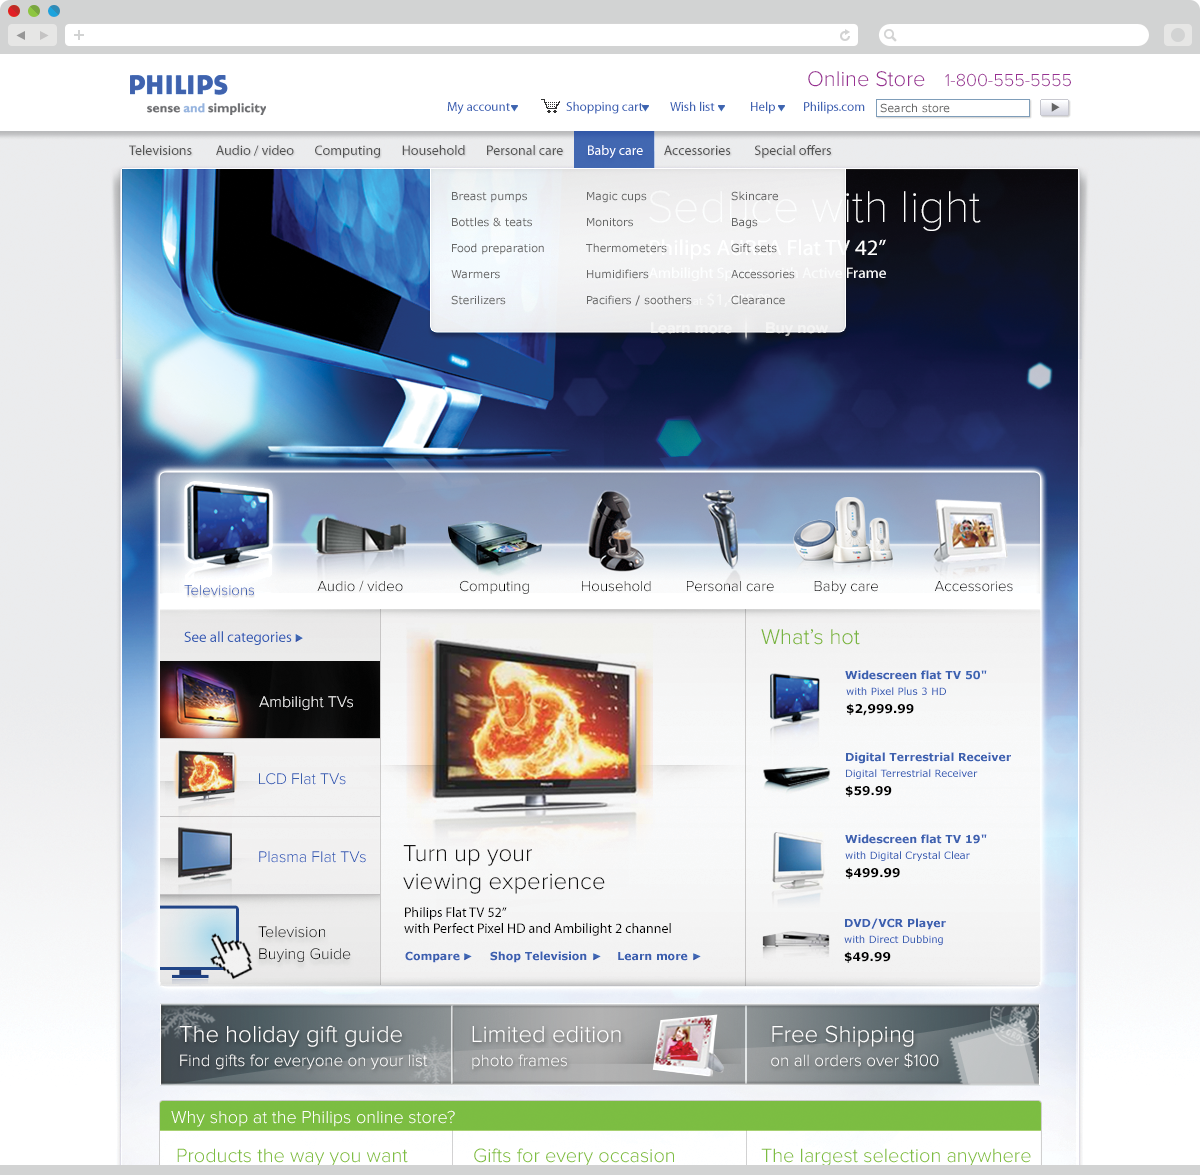
Task: Click the Digital Terrestrial Receiver title link
Action: click(928, 757)
